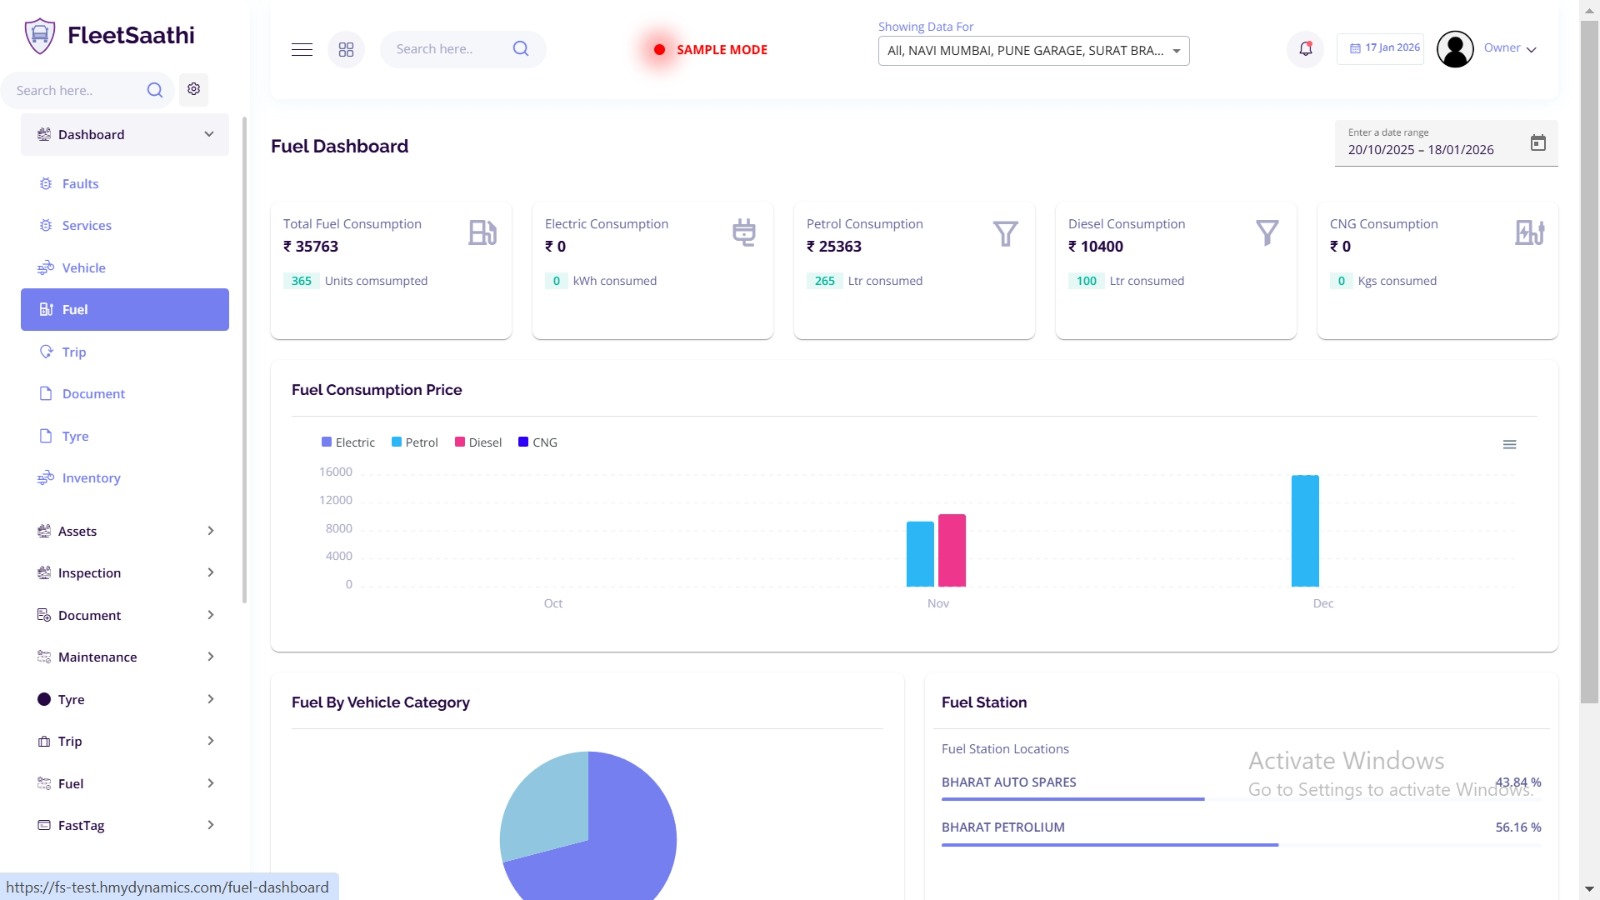This screenshot has height=900, width=1600.
Task: Click the grid apps icon
Action: tap(346, 49)
